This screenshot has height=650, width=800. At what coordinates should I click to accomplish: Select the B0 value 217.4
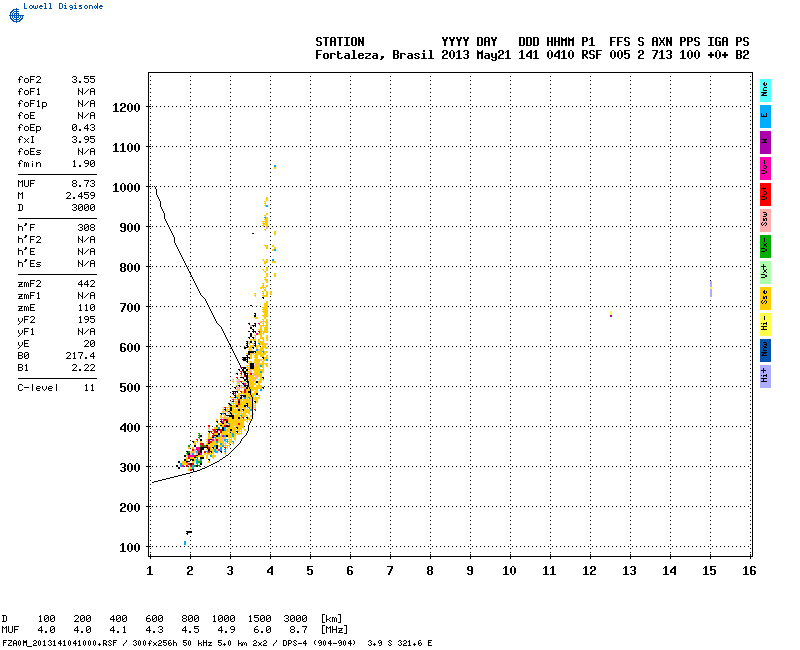80,356
